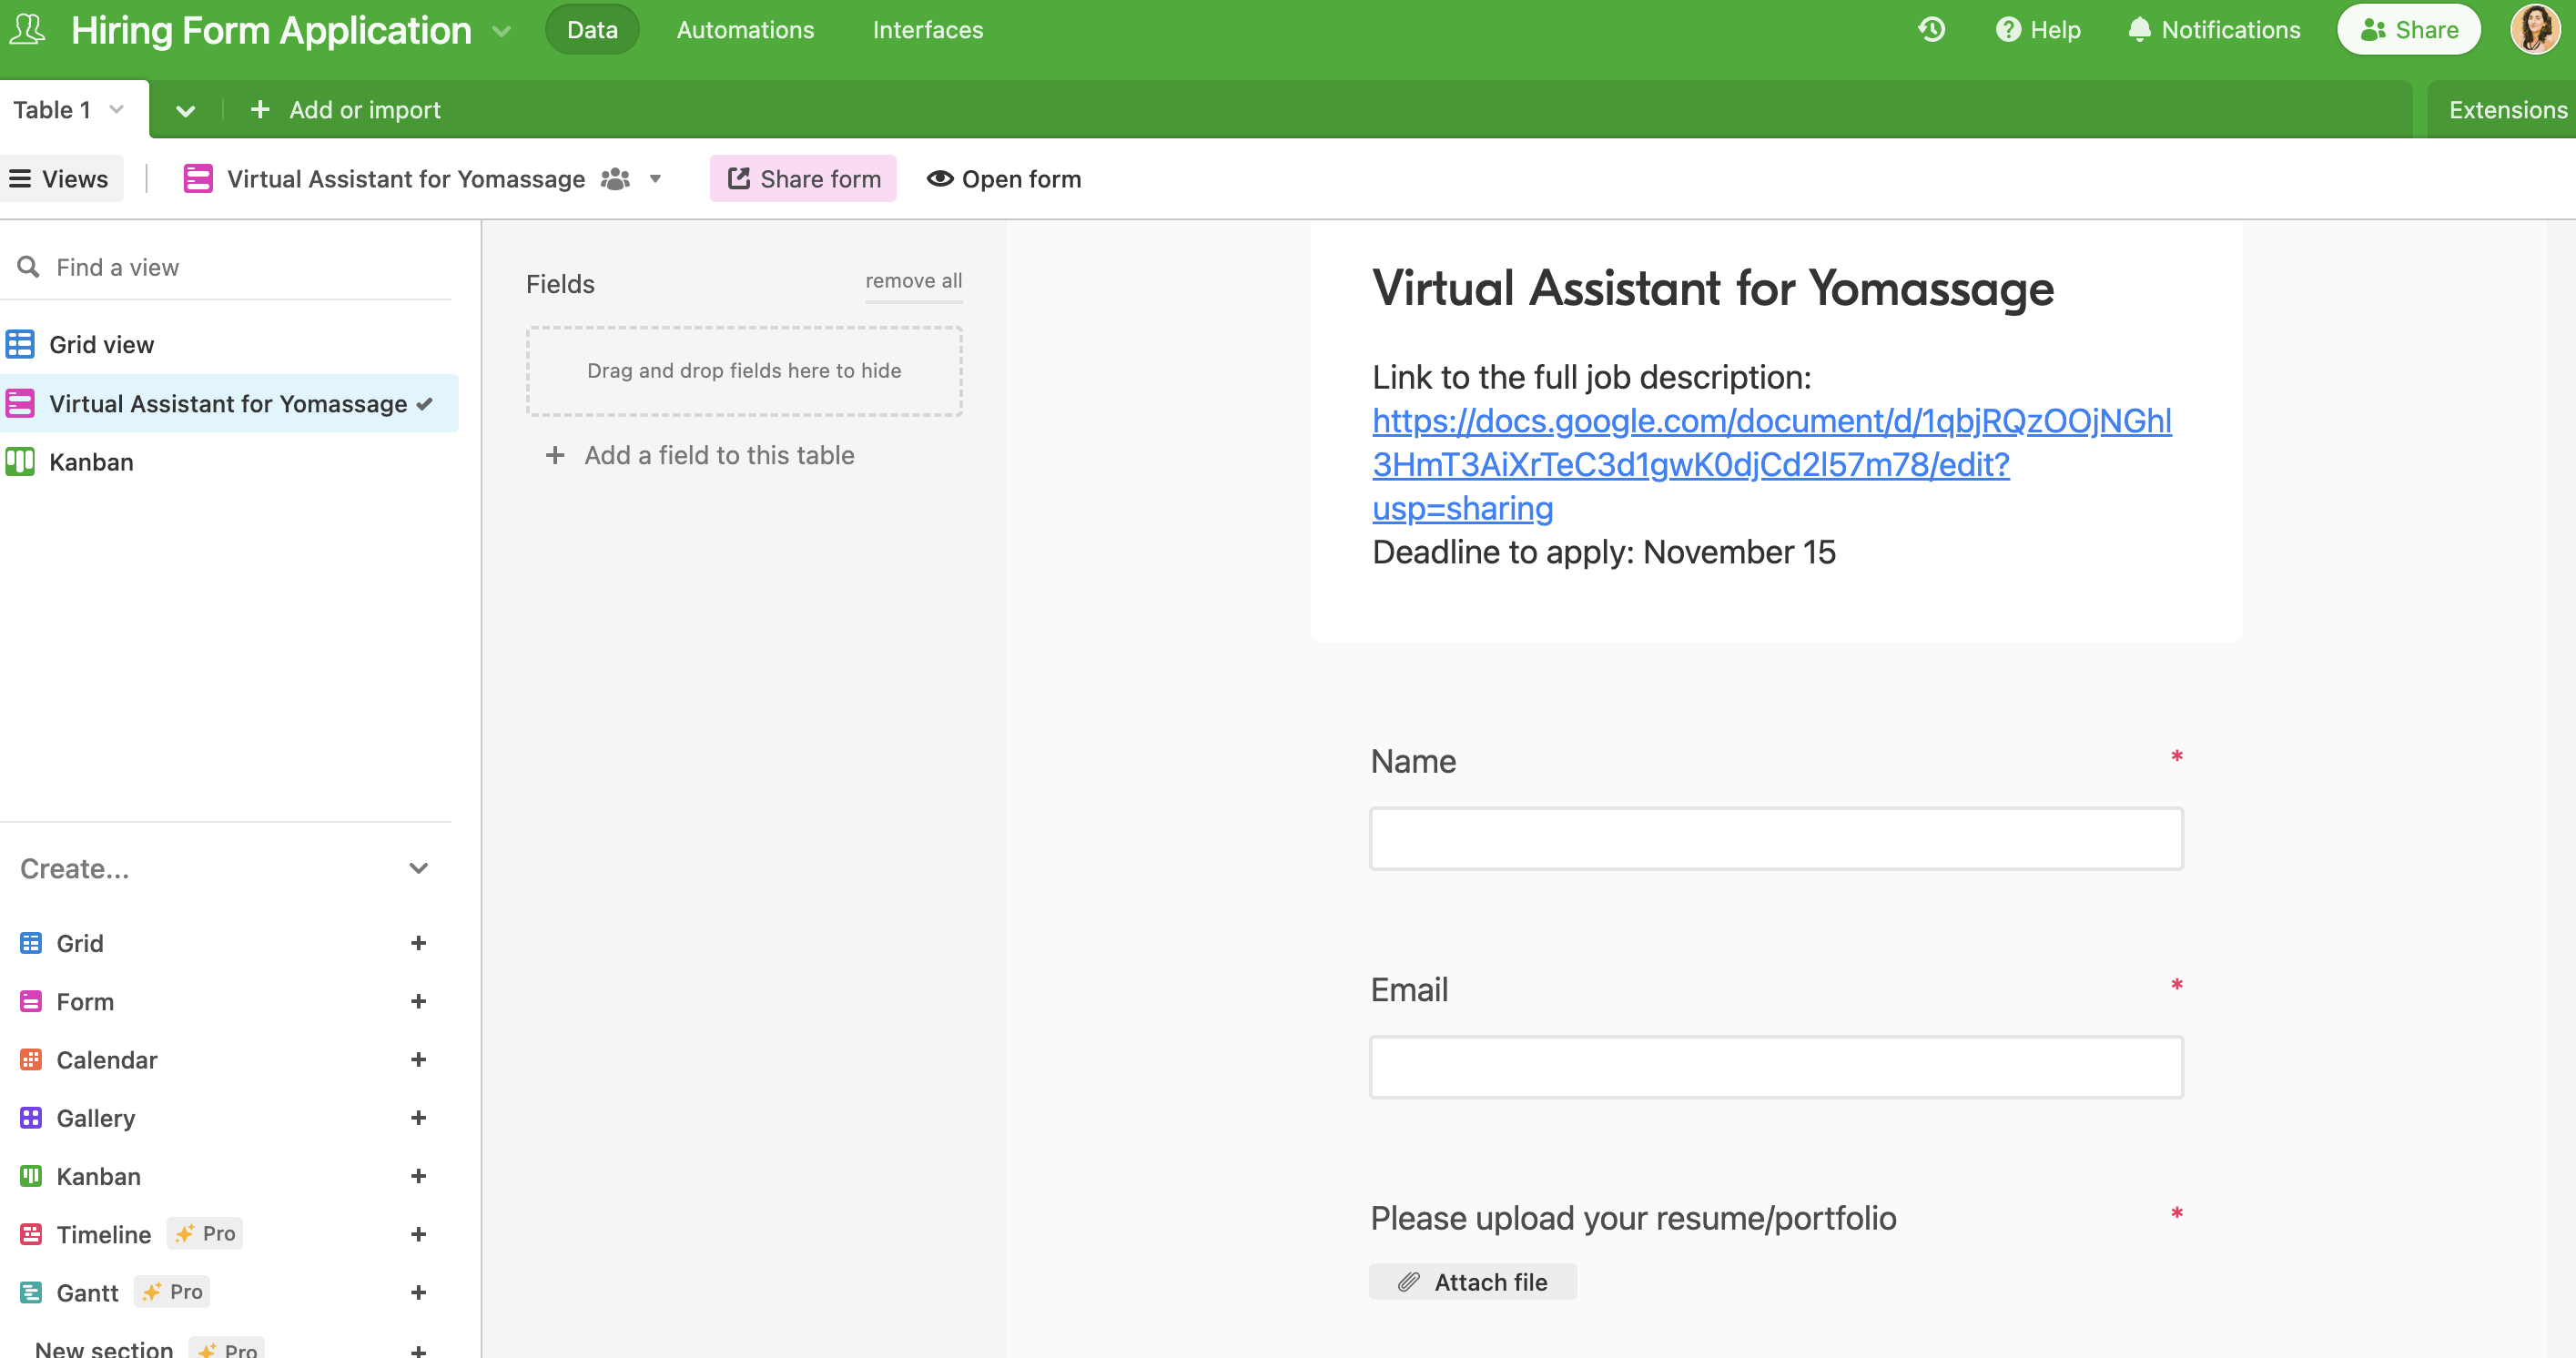
Task: Click the Calendar view icon in sidebar
Action: [x=29, y=1059]
